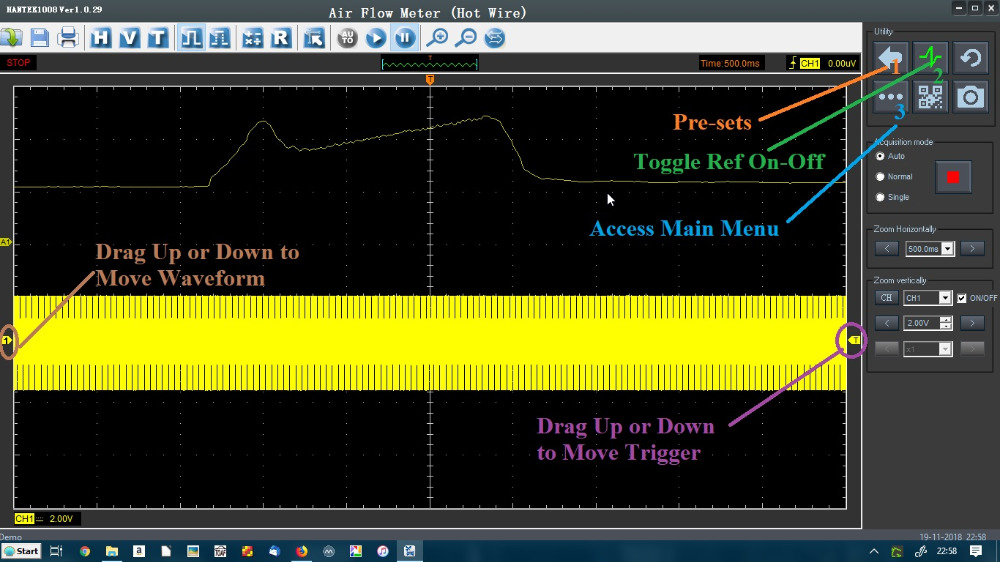Open the trigger (T) settings
This screenshot has height=562, width=1000.
pos(157,38)
